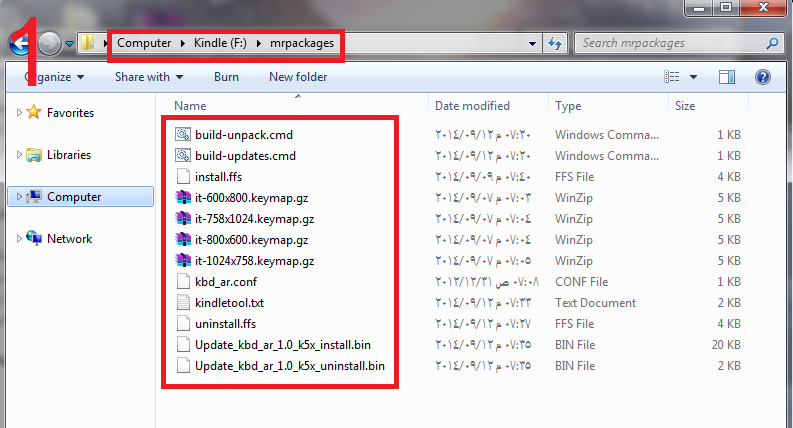Click Text Document type cell
The height and width of the screenshot is (428, 793).
point(595,303)
